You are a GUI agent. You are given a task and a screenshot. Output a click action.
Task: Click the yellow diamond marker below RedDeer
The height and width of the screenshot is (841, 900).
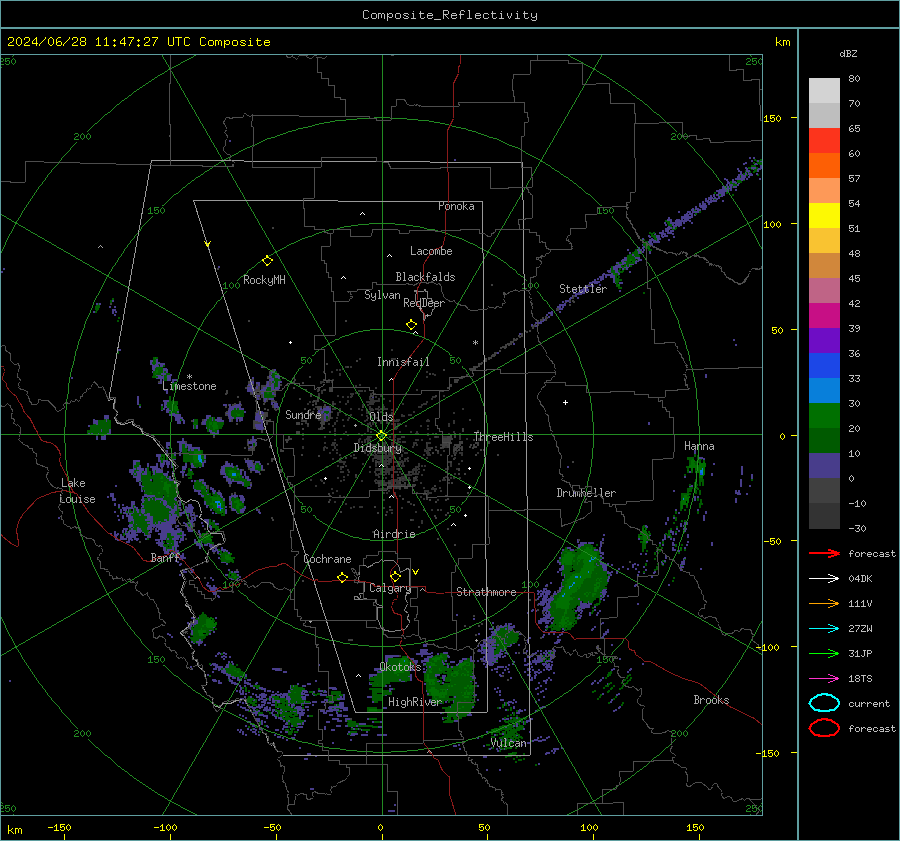coord(411,325)
